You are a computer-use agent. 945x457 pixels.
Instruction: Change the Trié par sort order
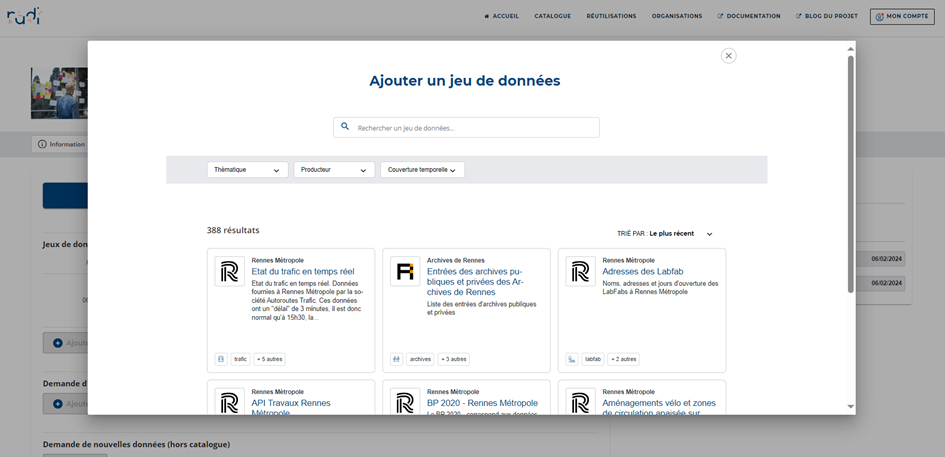665,234
